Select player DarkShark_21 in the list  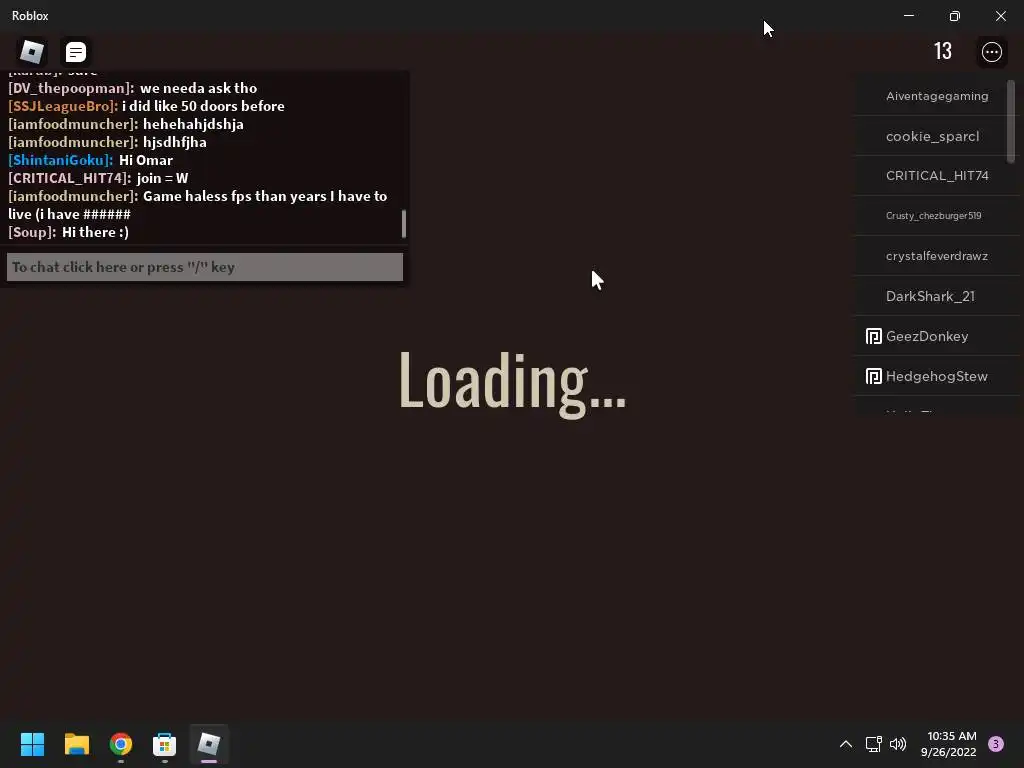tap(936, 296)
